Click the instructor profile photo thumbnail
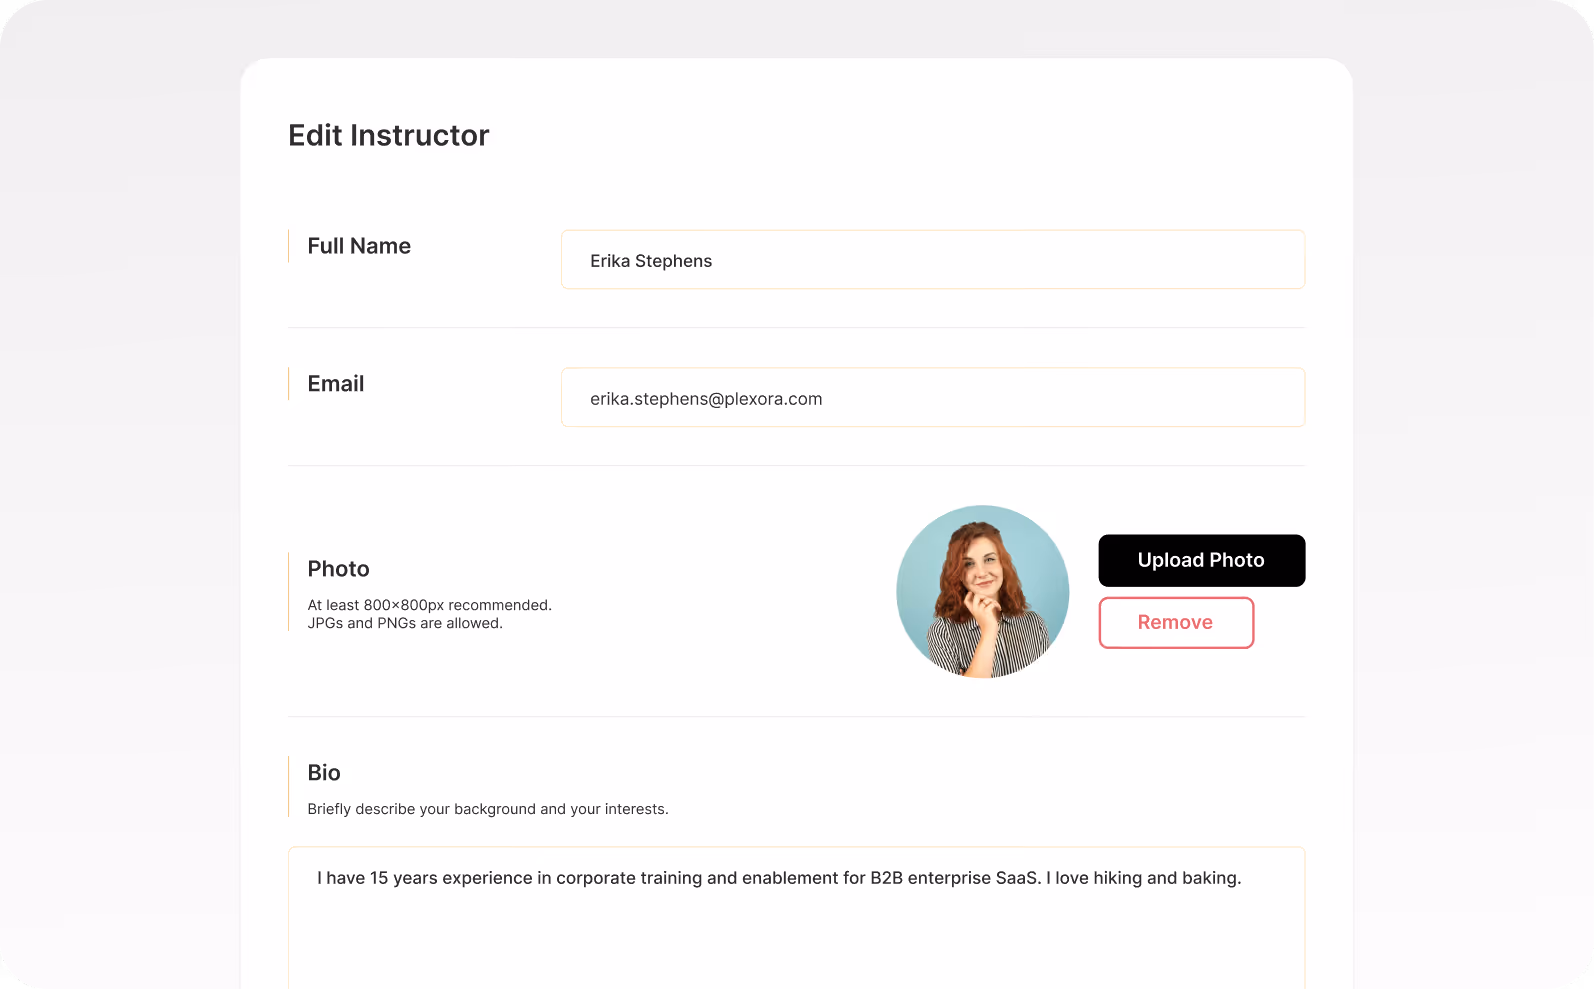 tap(983, 591)
